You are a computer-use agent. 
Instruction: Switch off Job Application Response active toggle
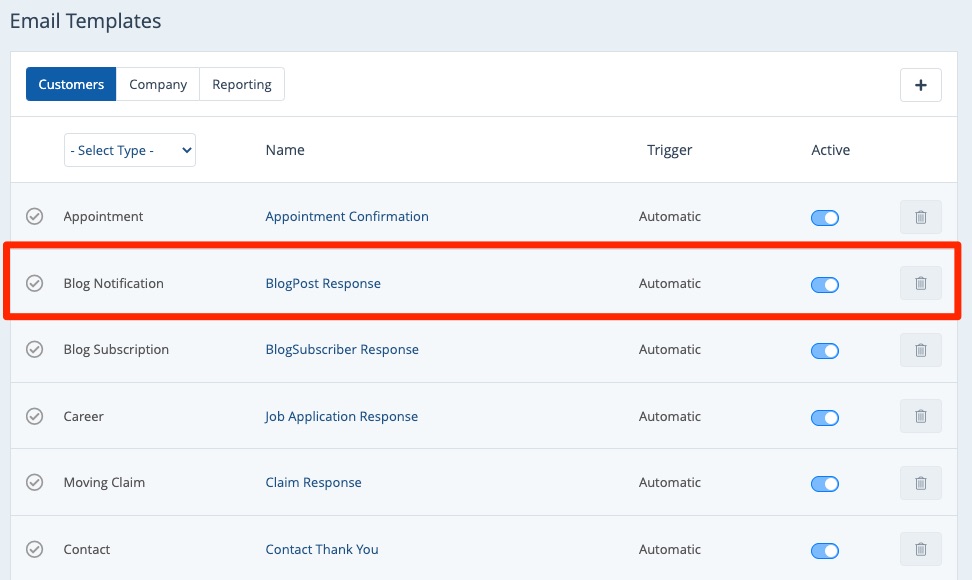click(824, 418)
